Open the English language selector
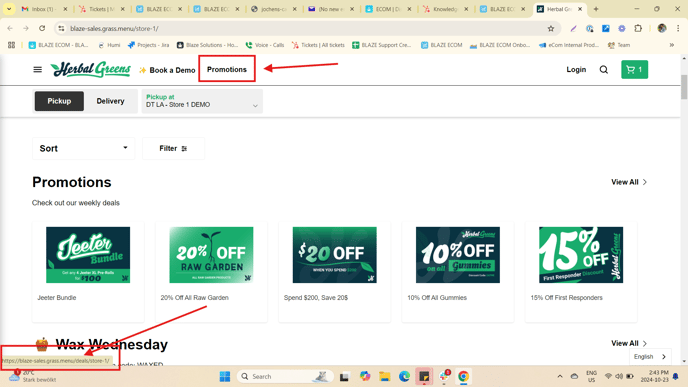Viewport: 688px width, 387px height. (650, 357)
